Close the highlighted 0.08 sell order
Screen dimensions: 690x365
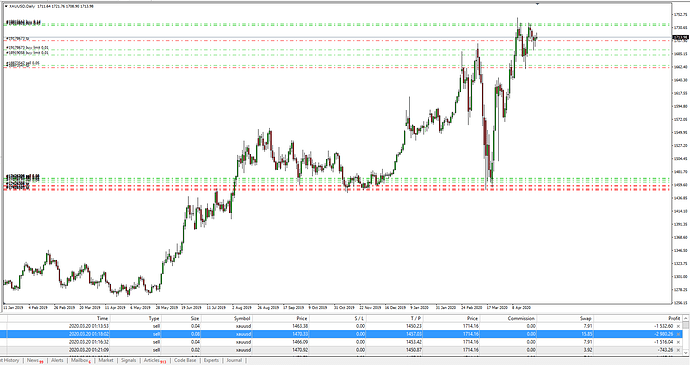tap(678, 334)
